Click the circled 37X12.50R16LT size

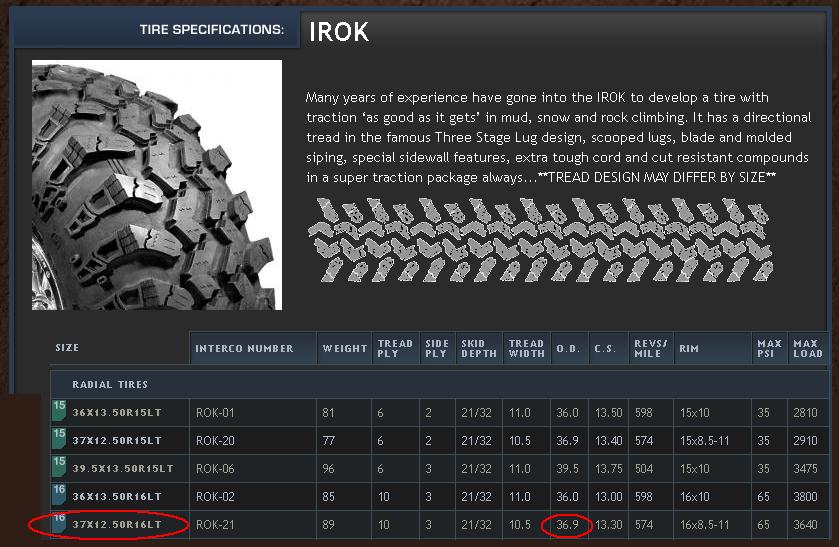[x=116, y=524]
